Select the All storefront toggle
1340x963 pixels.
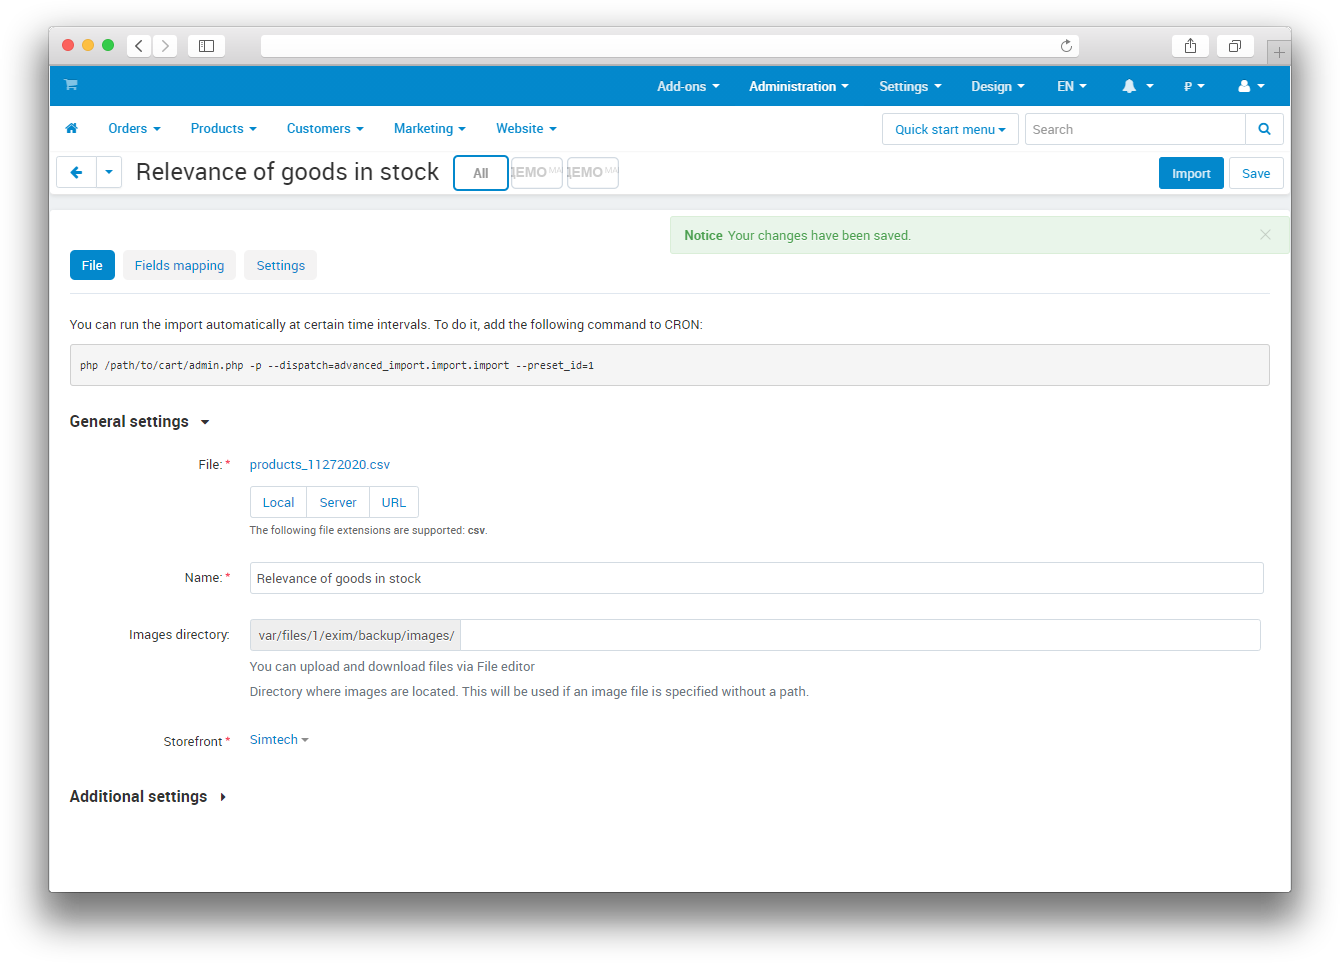click(x=481, y=173)
